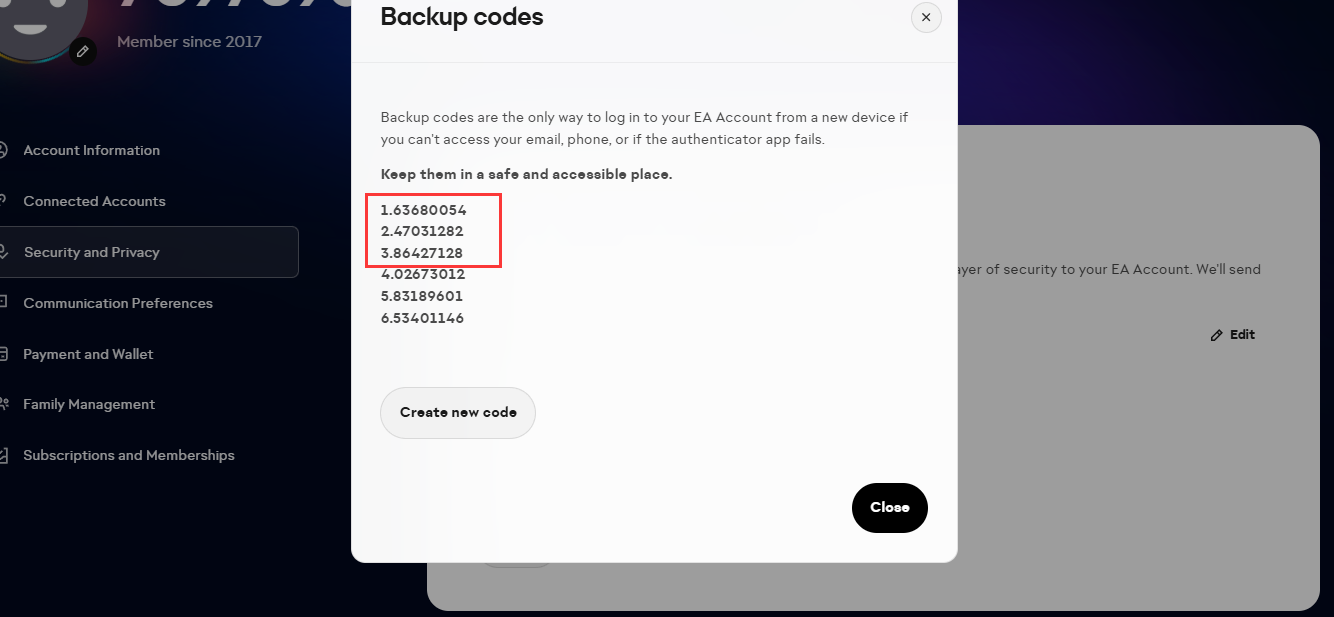
Task: Click backup code number 1
Action: click(x=423, y=210)
